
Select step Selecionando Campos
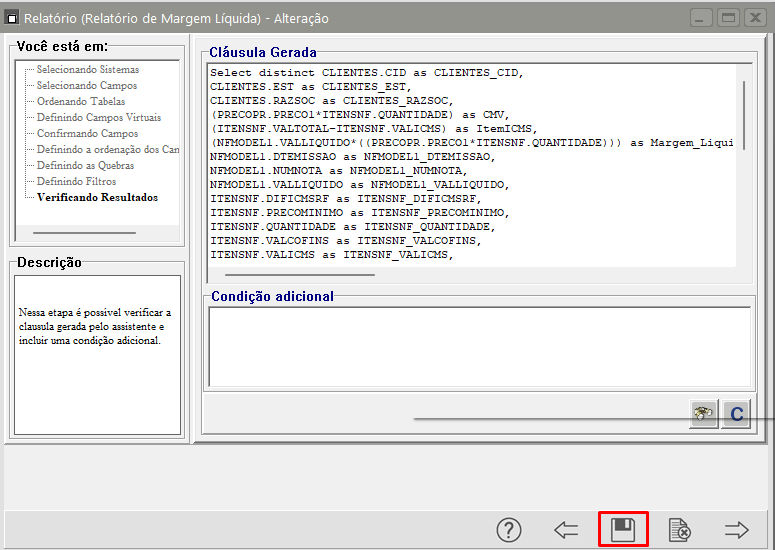[x=87, y=86]
